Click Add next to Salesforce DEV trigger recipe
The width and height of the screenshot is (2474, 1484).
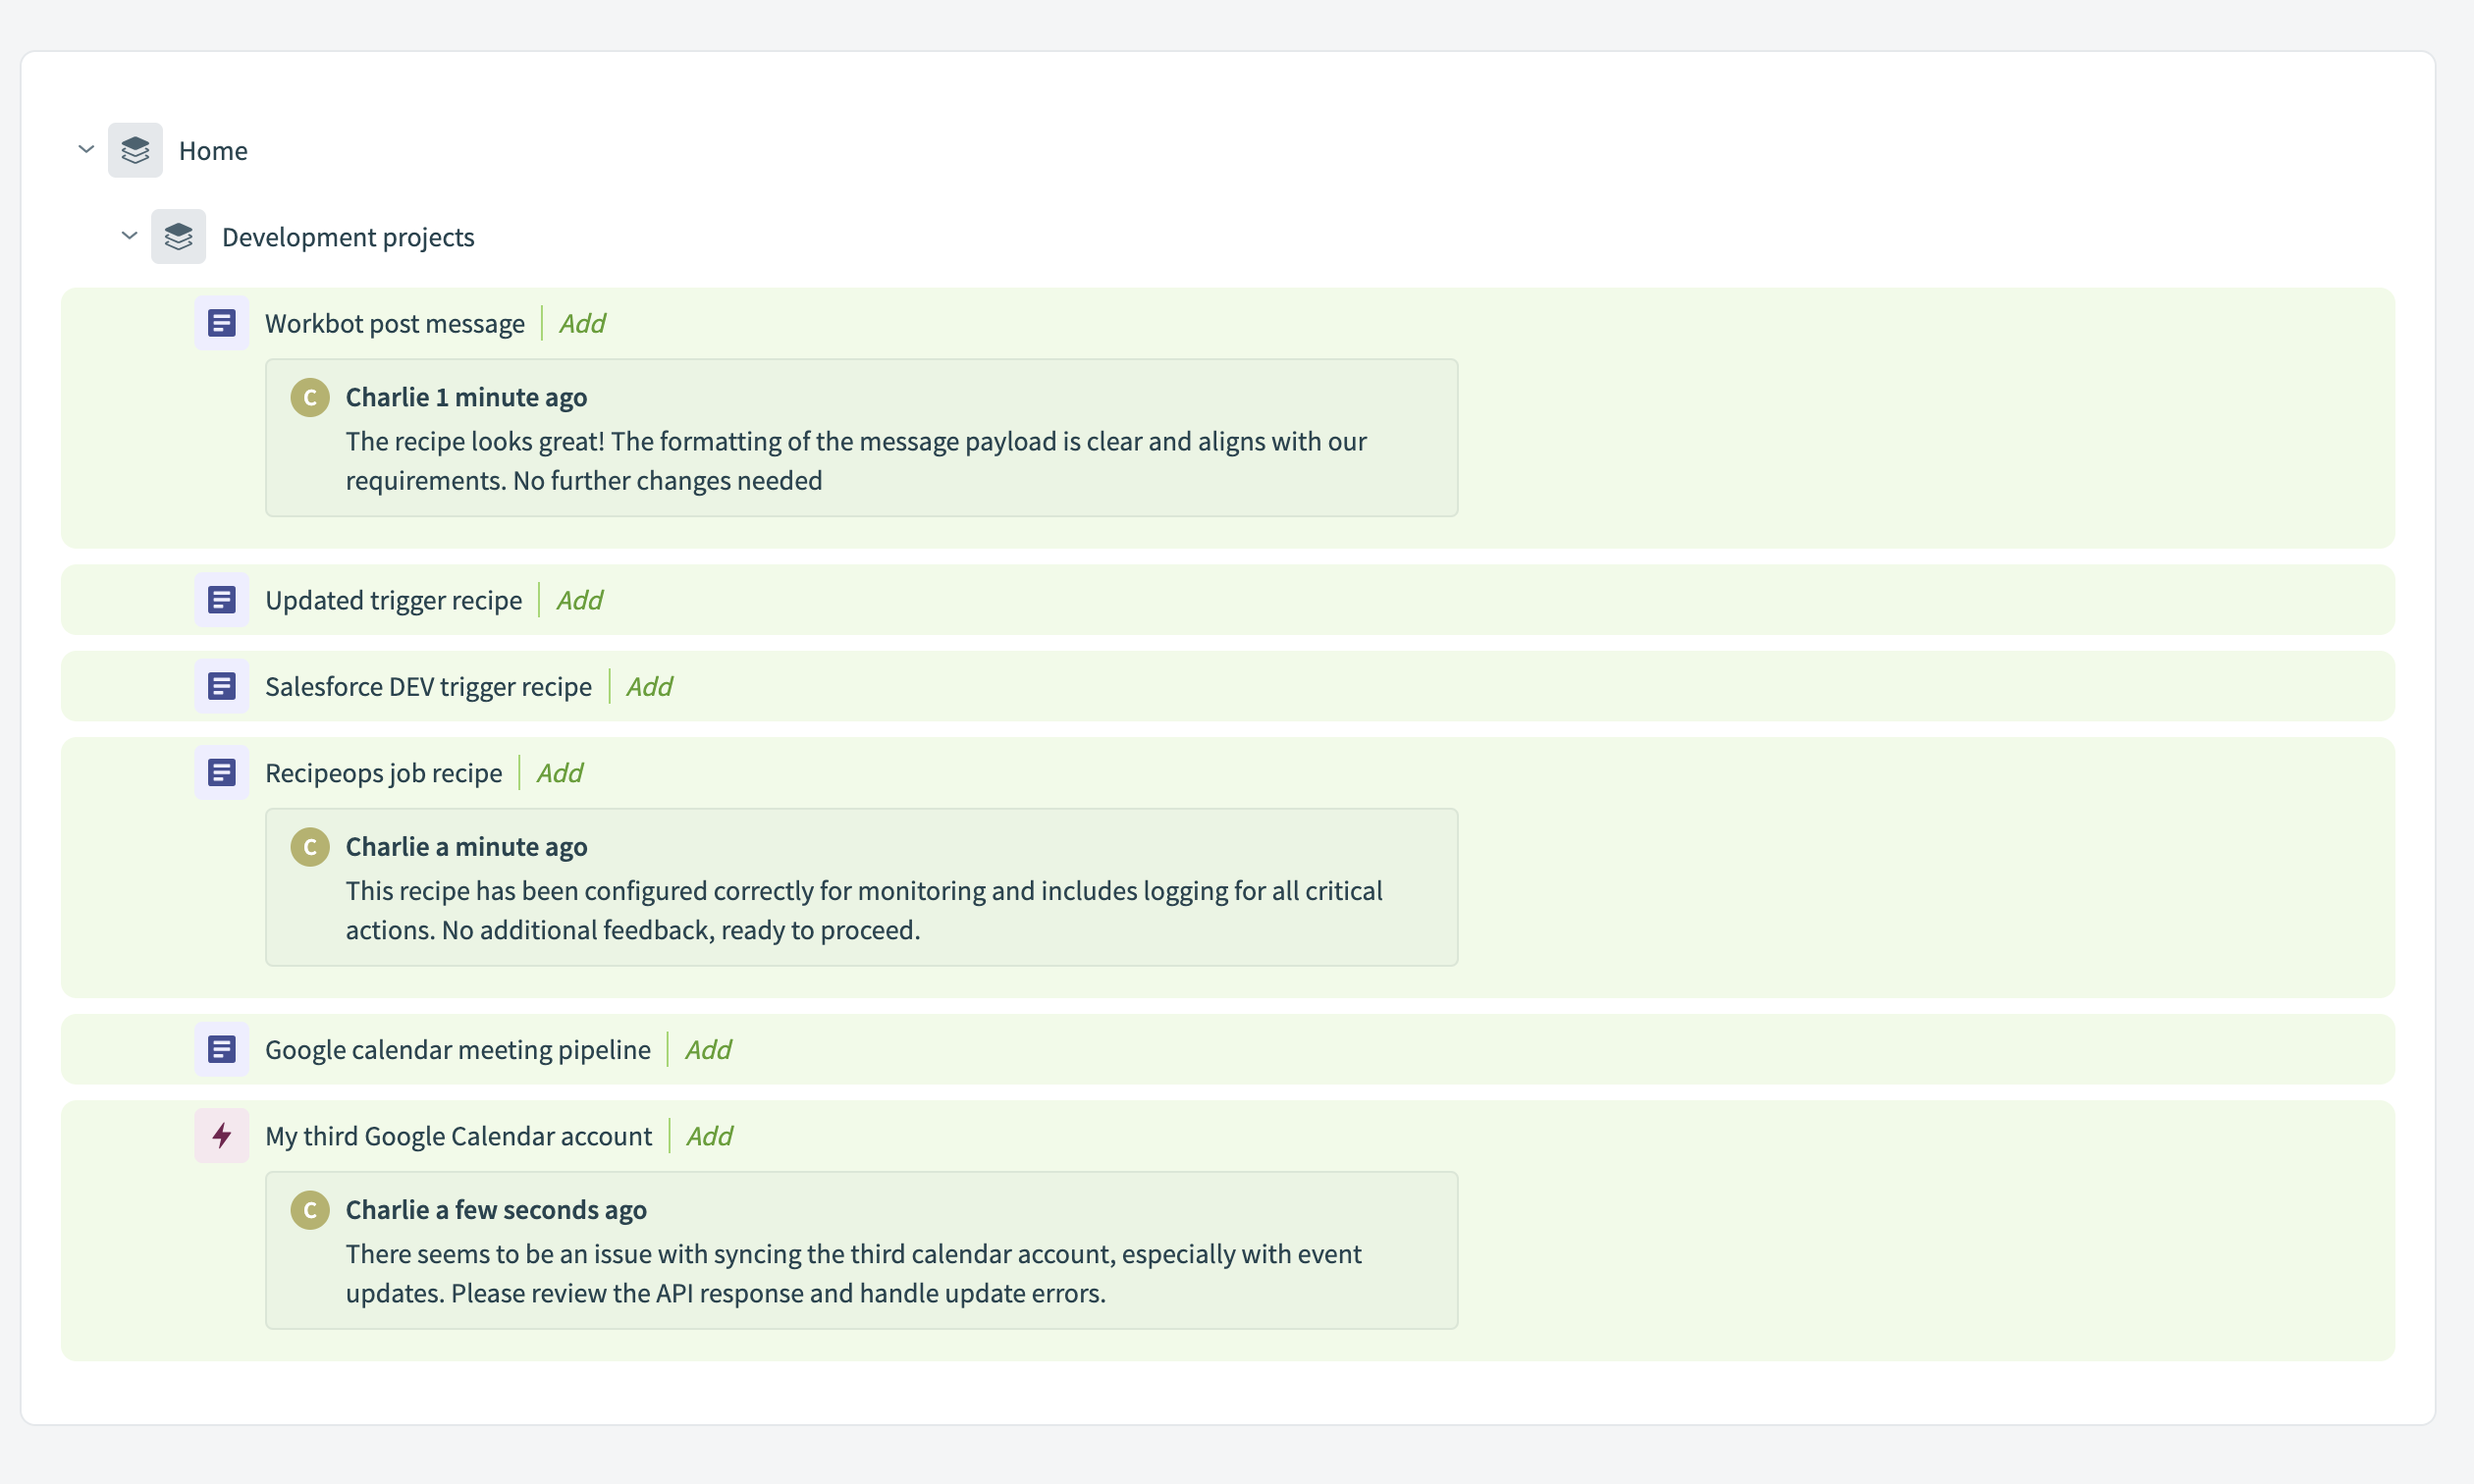coord(648,686)
